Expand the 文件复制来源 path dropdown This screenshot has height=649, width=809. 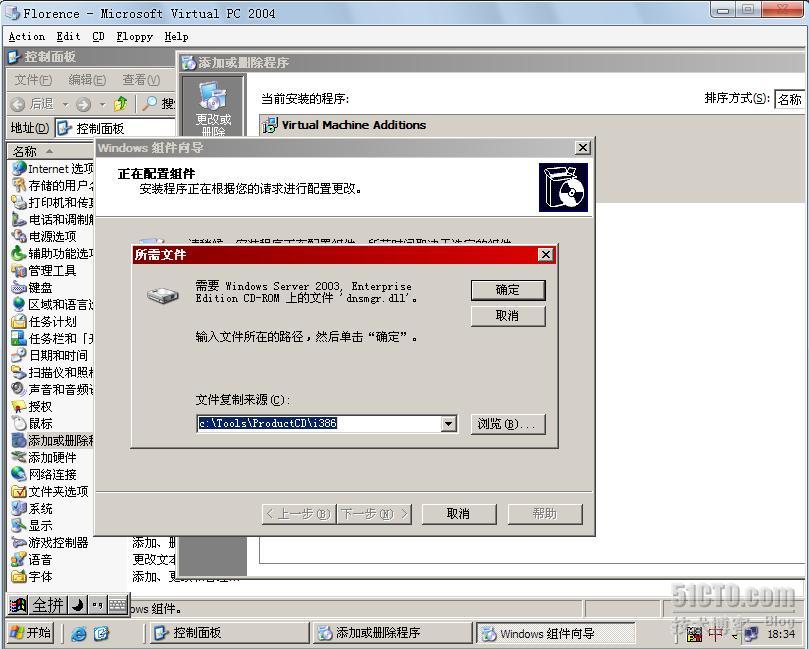coord(448,424)
